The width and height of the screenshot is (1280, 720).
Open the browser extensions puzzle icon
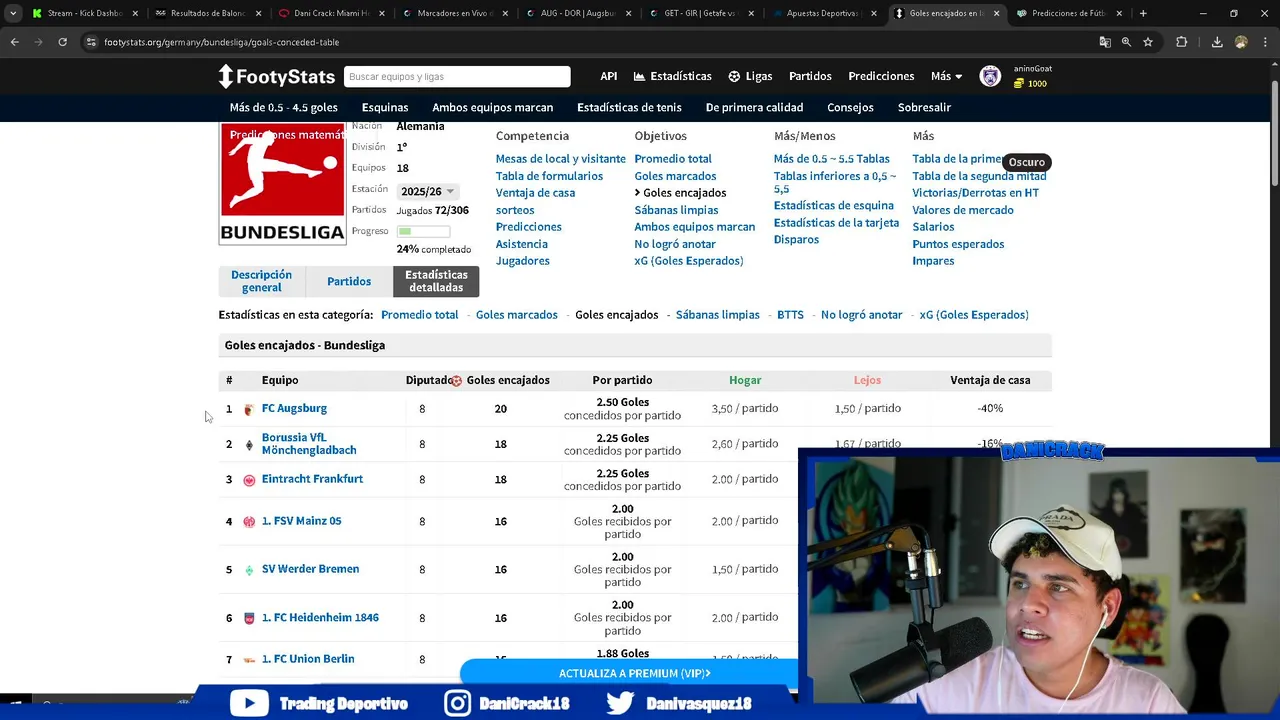coord(1182,42)
